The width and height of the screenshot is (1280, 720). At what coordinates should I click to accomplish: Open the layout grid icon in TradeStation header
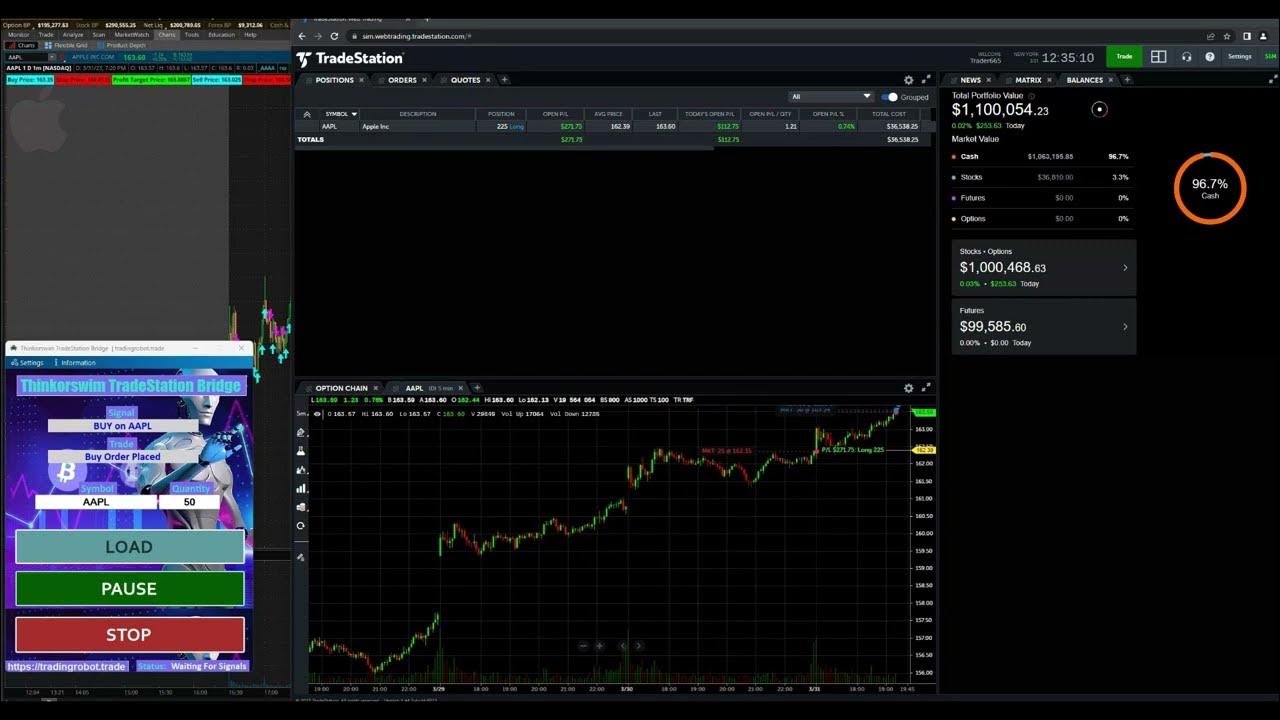1158,57
